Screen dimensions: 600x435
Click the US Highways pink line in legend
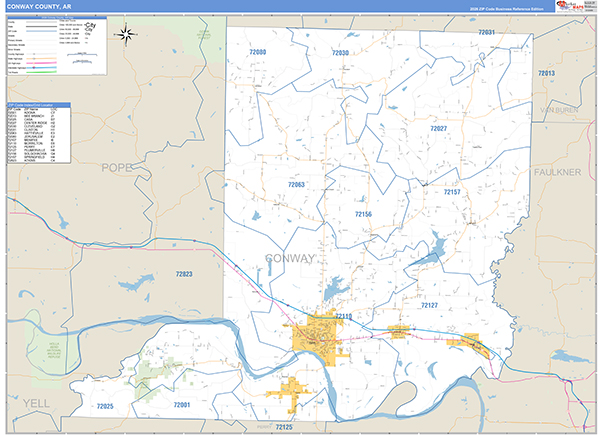tap(41, 63)
